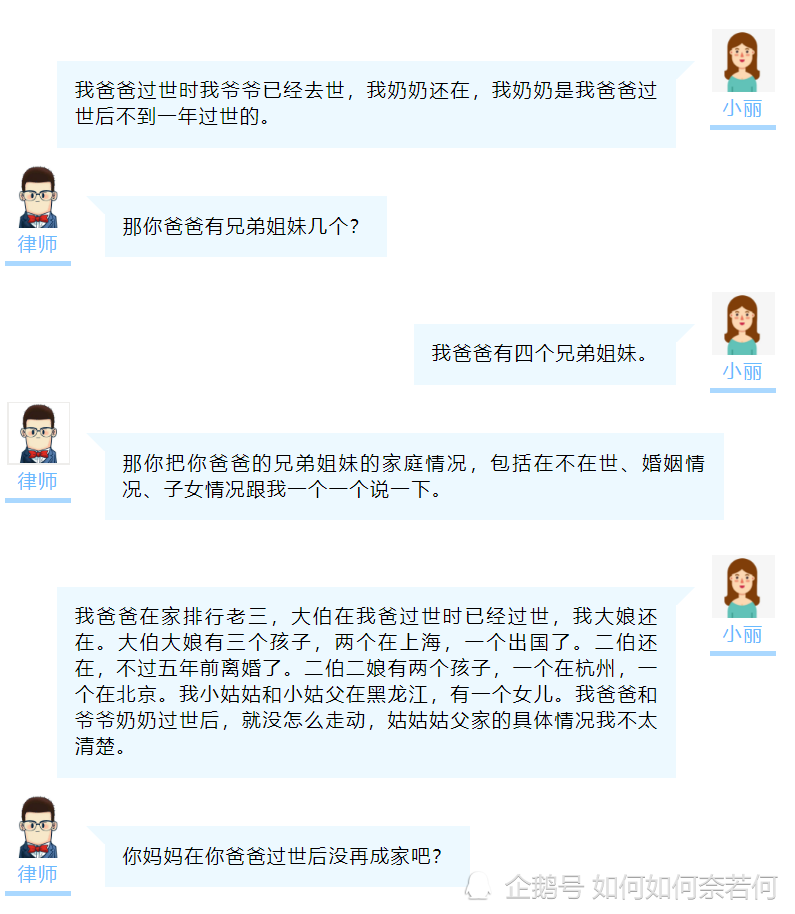This screenshot has height=914, width=795.
Task: Click the 律师 avatar by the 你妈妈 question
Action: click(38, 827)
